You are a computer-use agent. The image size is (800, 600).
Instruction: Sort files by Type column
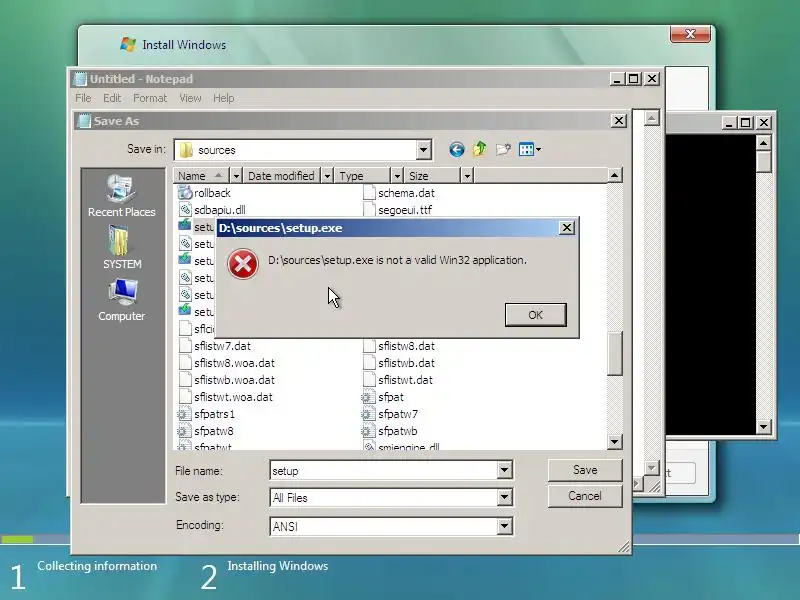[x=362, y=176]
